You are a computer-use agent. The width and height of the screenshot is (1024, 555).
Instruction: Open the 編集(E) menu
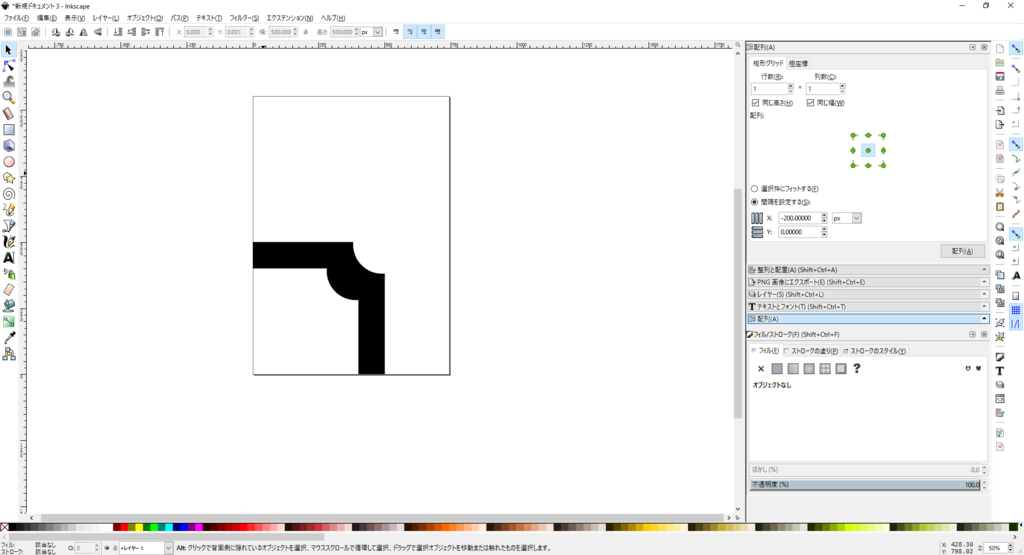point(46,18)
